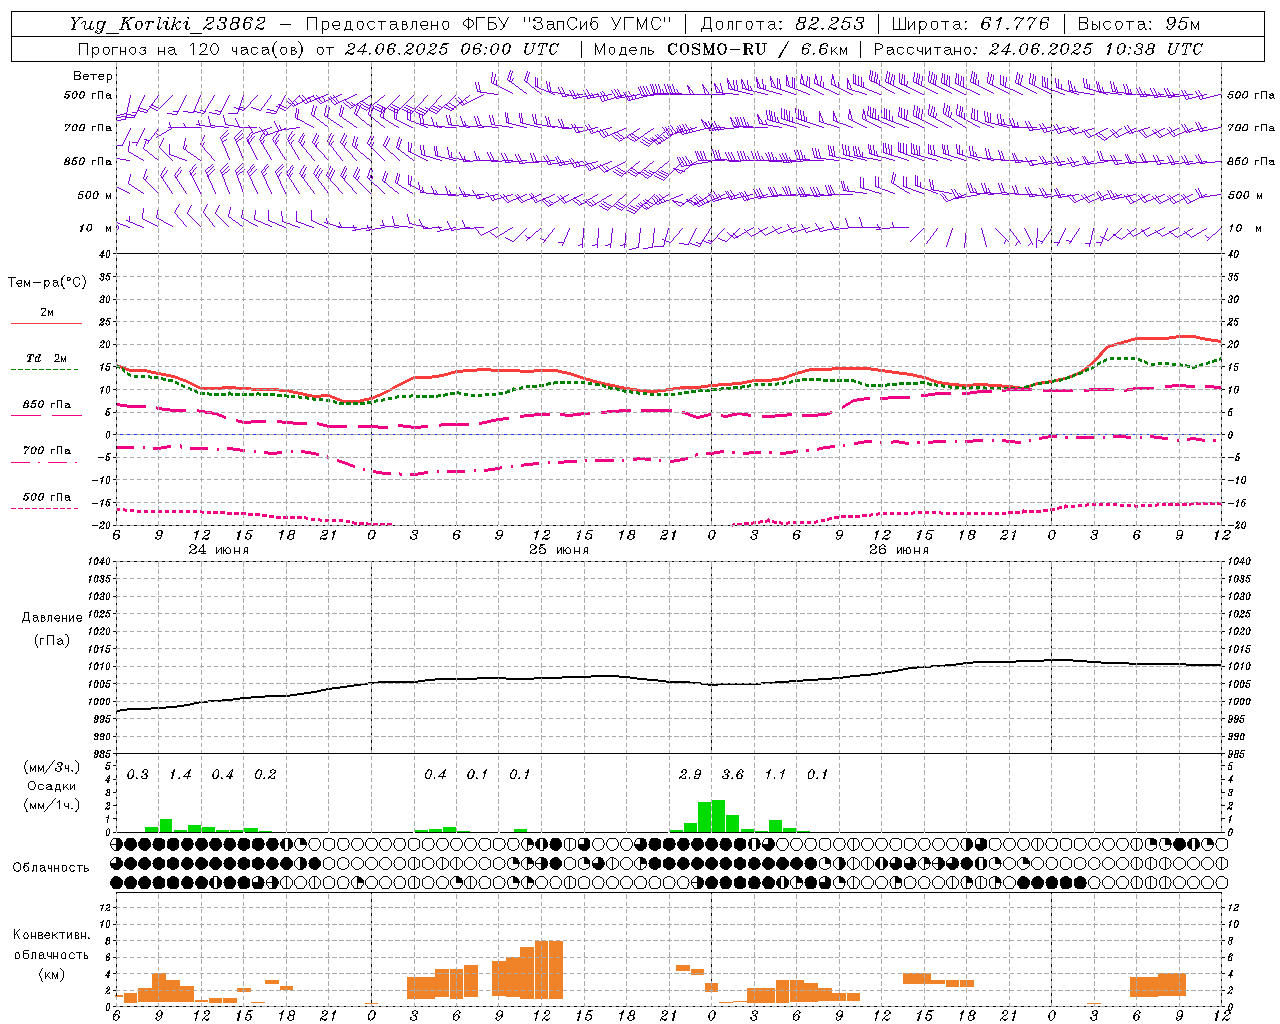Click the dashed Td 2м legend line sample

46,369
